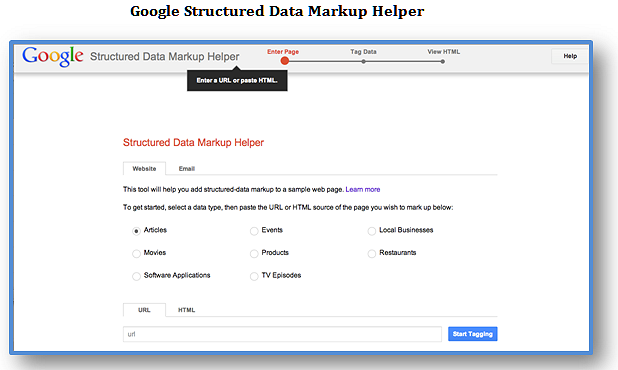Select Local Businesses option

pyautogui.click(x=372, y=231)
